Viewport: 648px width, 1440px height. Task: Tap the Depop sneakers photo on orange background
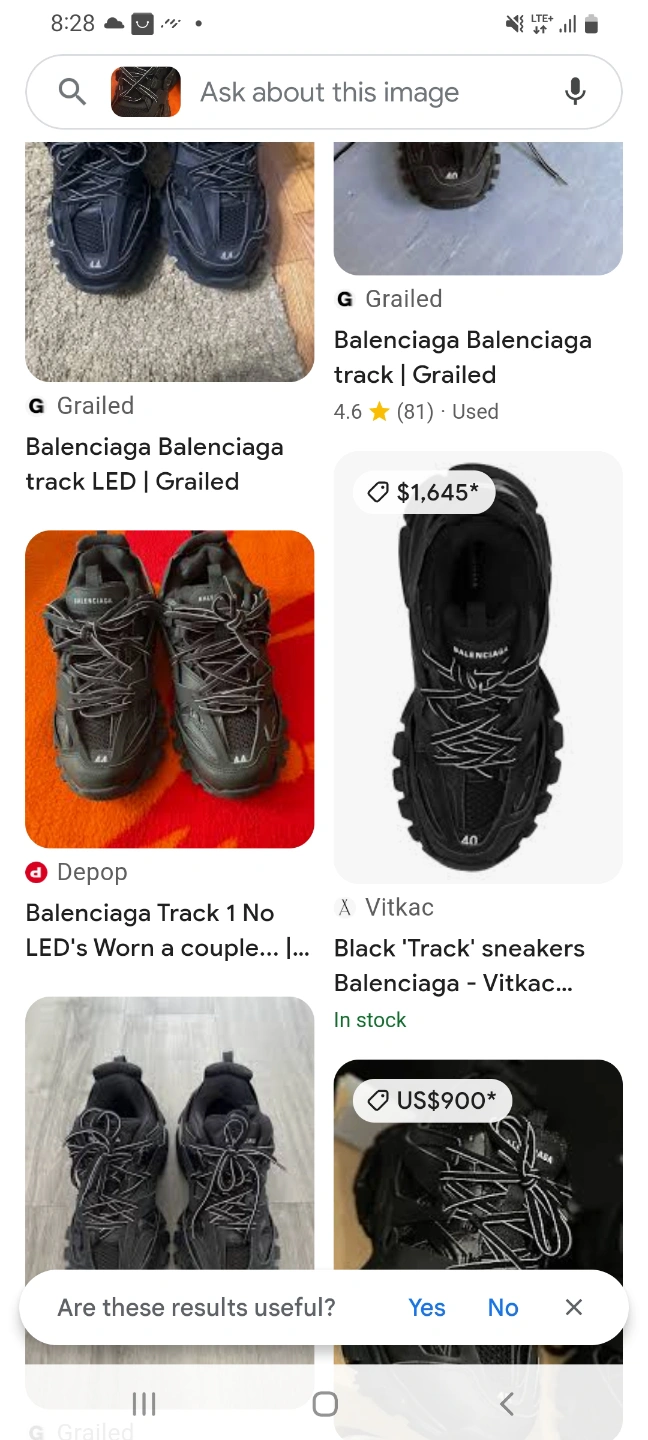pyautogui.click(x=170, y=688)
